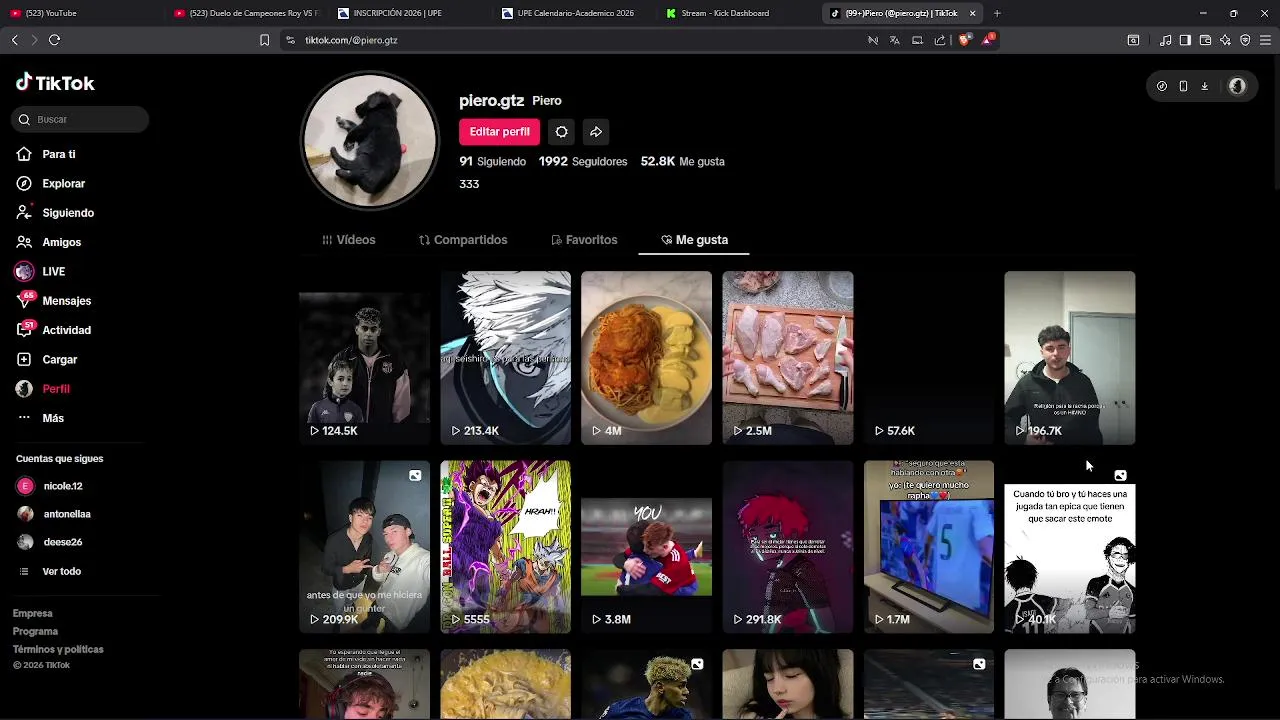Open the video with 196.7K views
This screenshot has width=1280, height=720.
coord(1069,358)
